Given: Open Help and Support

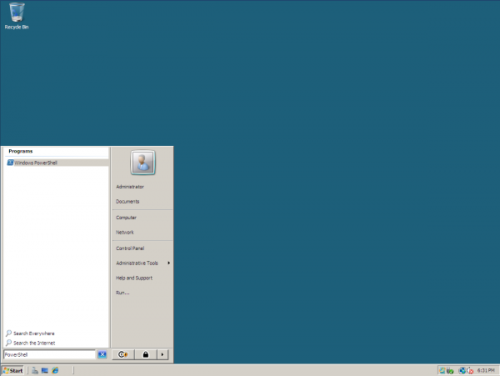Looking at the screenshot, I should (134, 278).
